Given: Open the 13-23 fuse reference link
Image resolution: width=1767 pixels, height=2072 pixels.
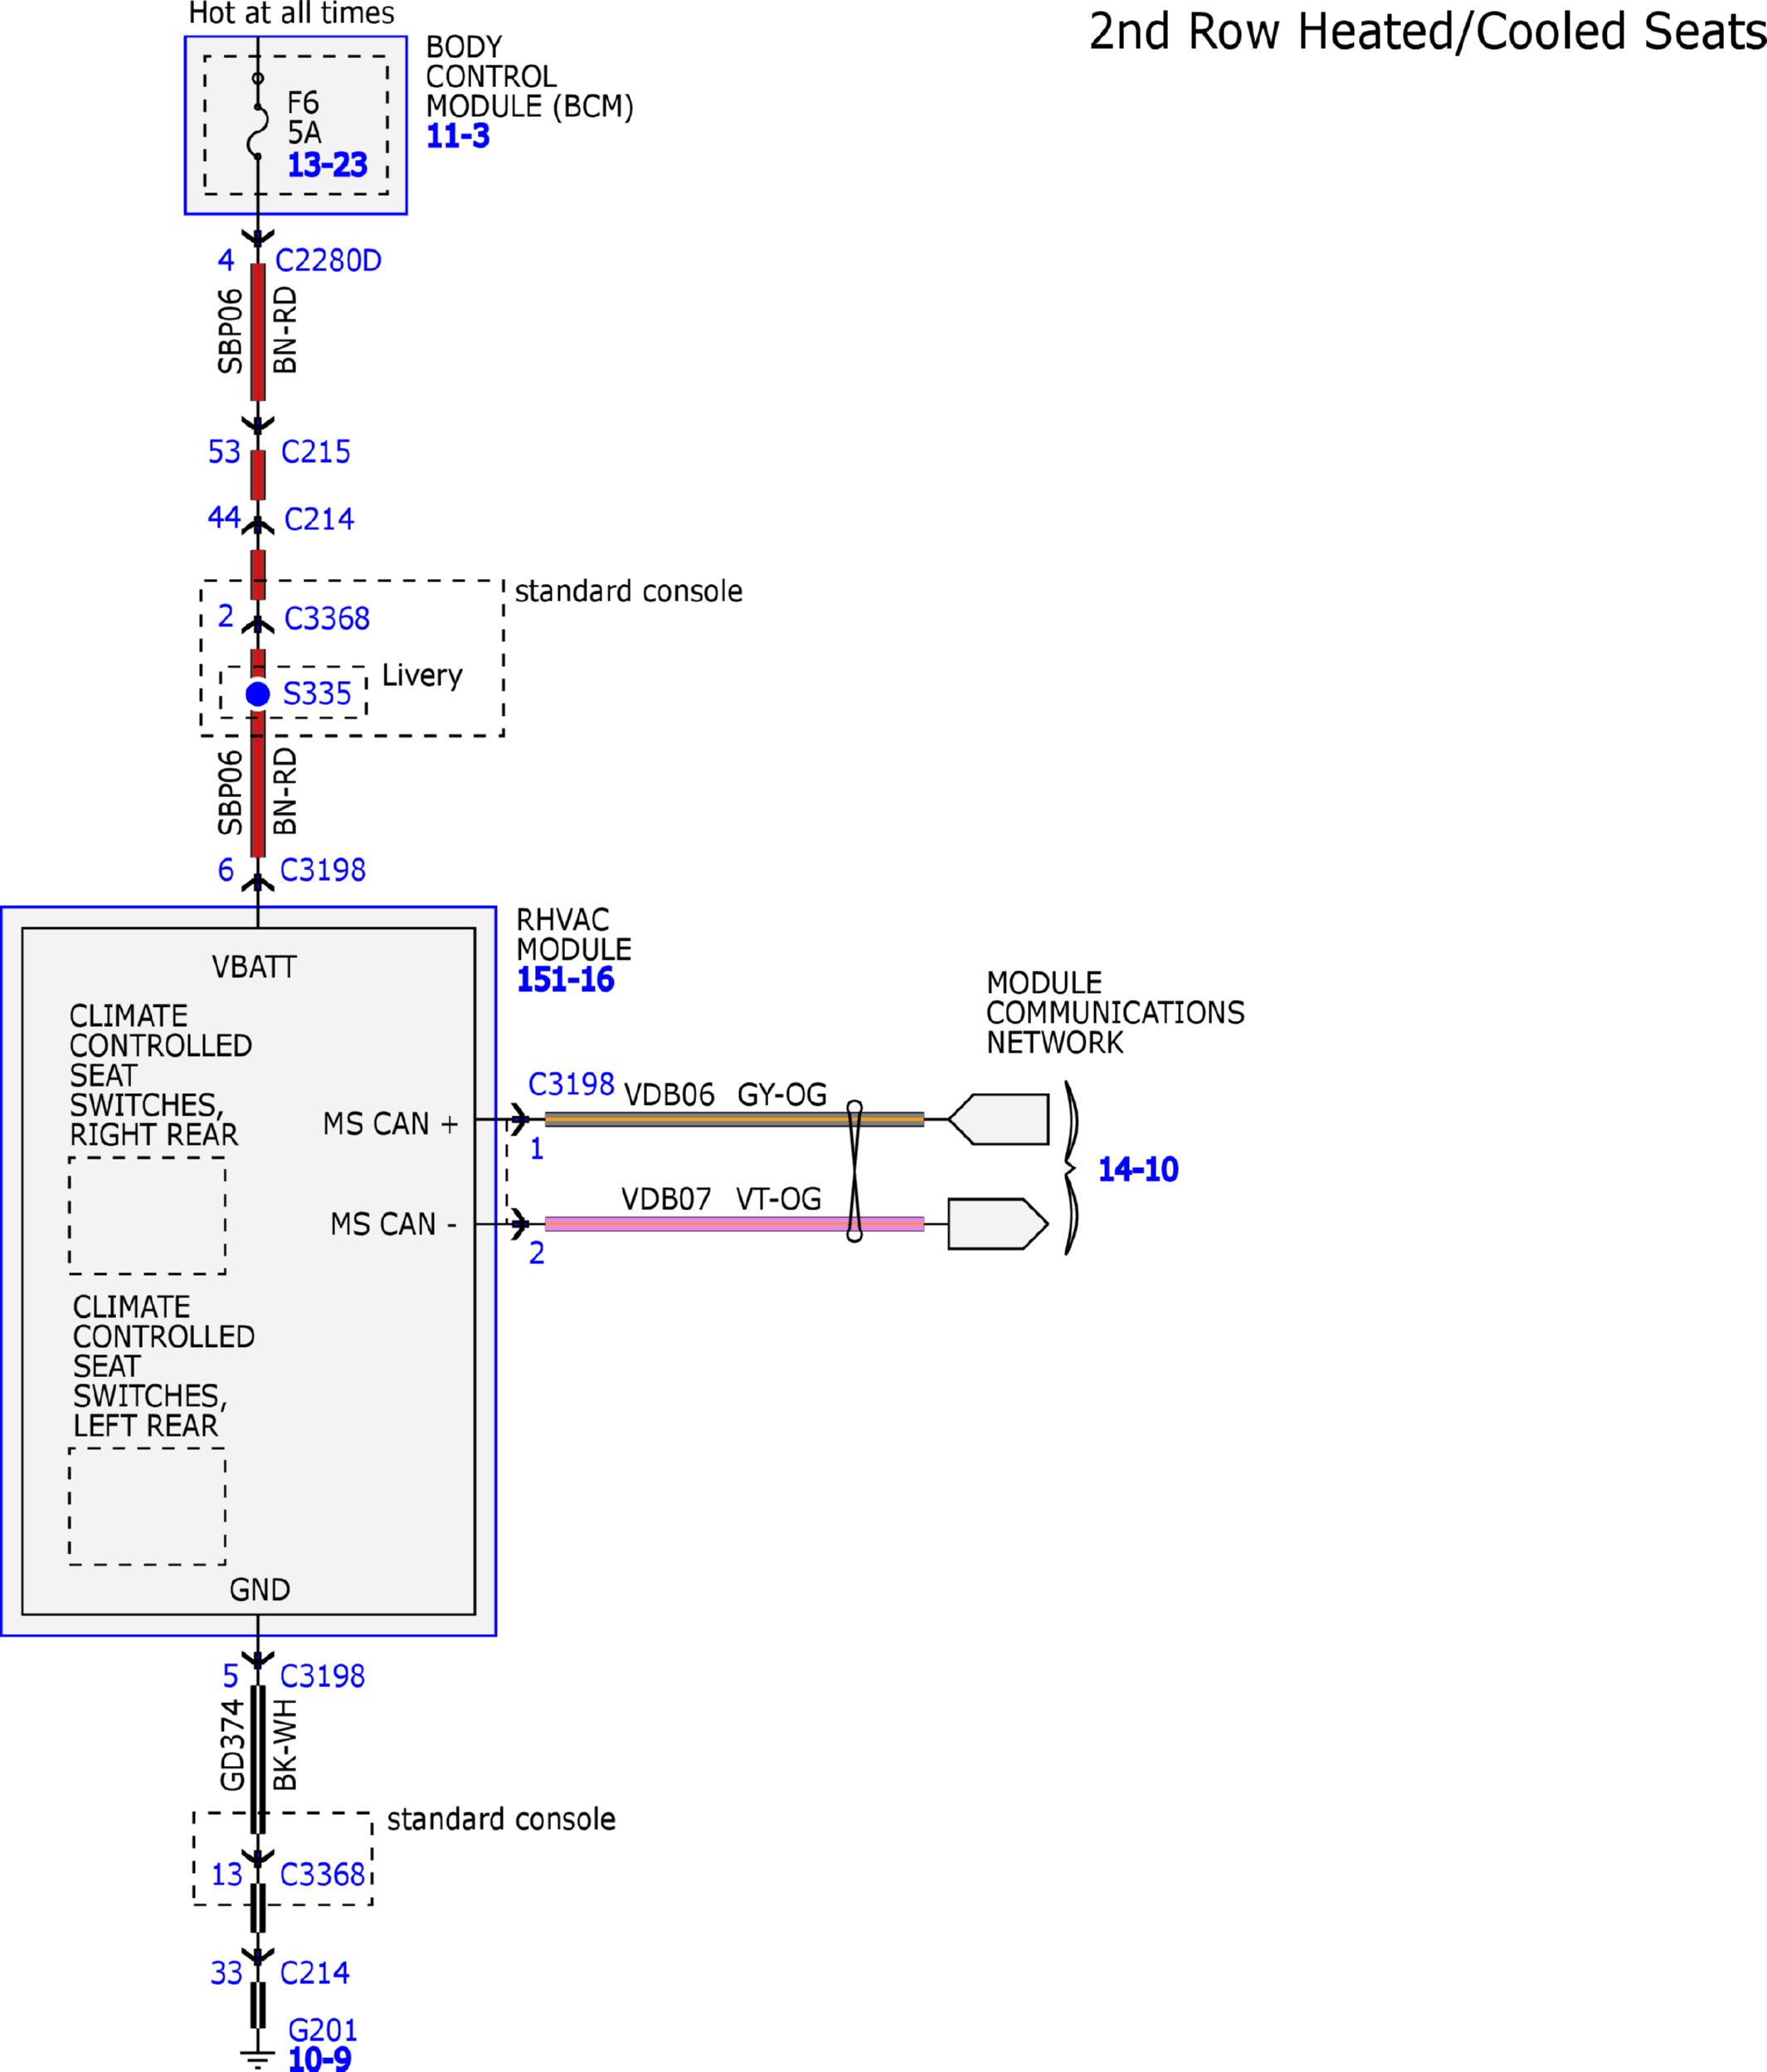Looking at the screenshot, I should tap(327, 165).
